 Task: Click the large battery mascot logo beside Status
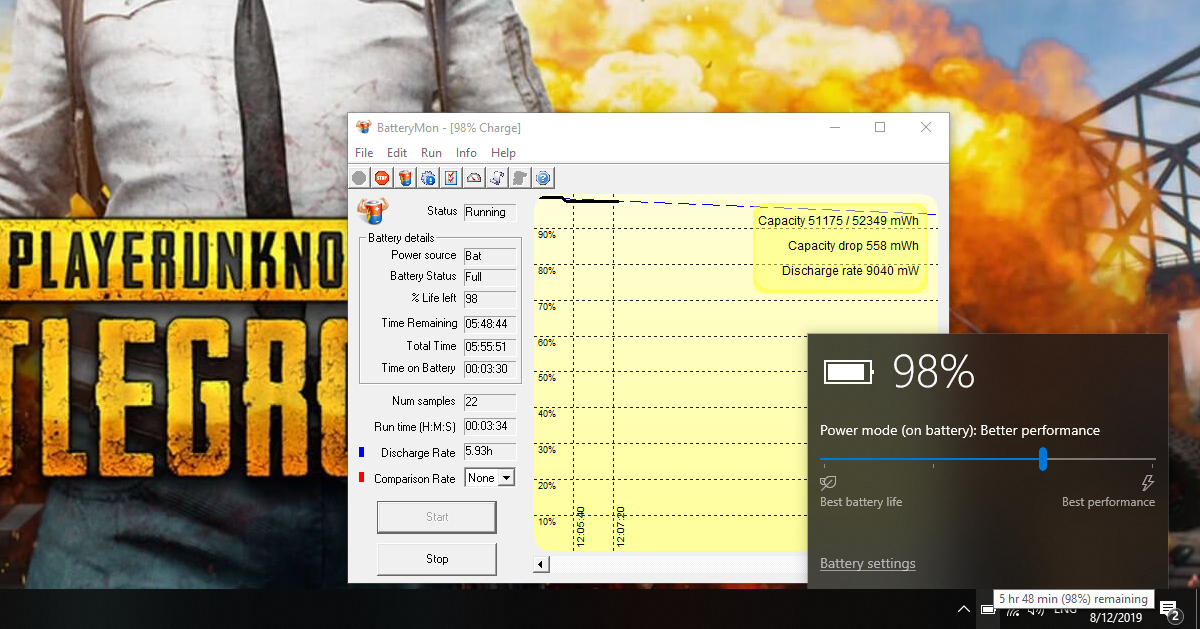(x=372, y=212)
